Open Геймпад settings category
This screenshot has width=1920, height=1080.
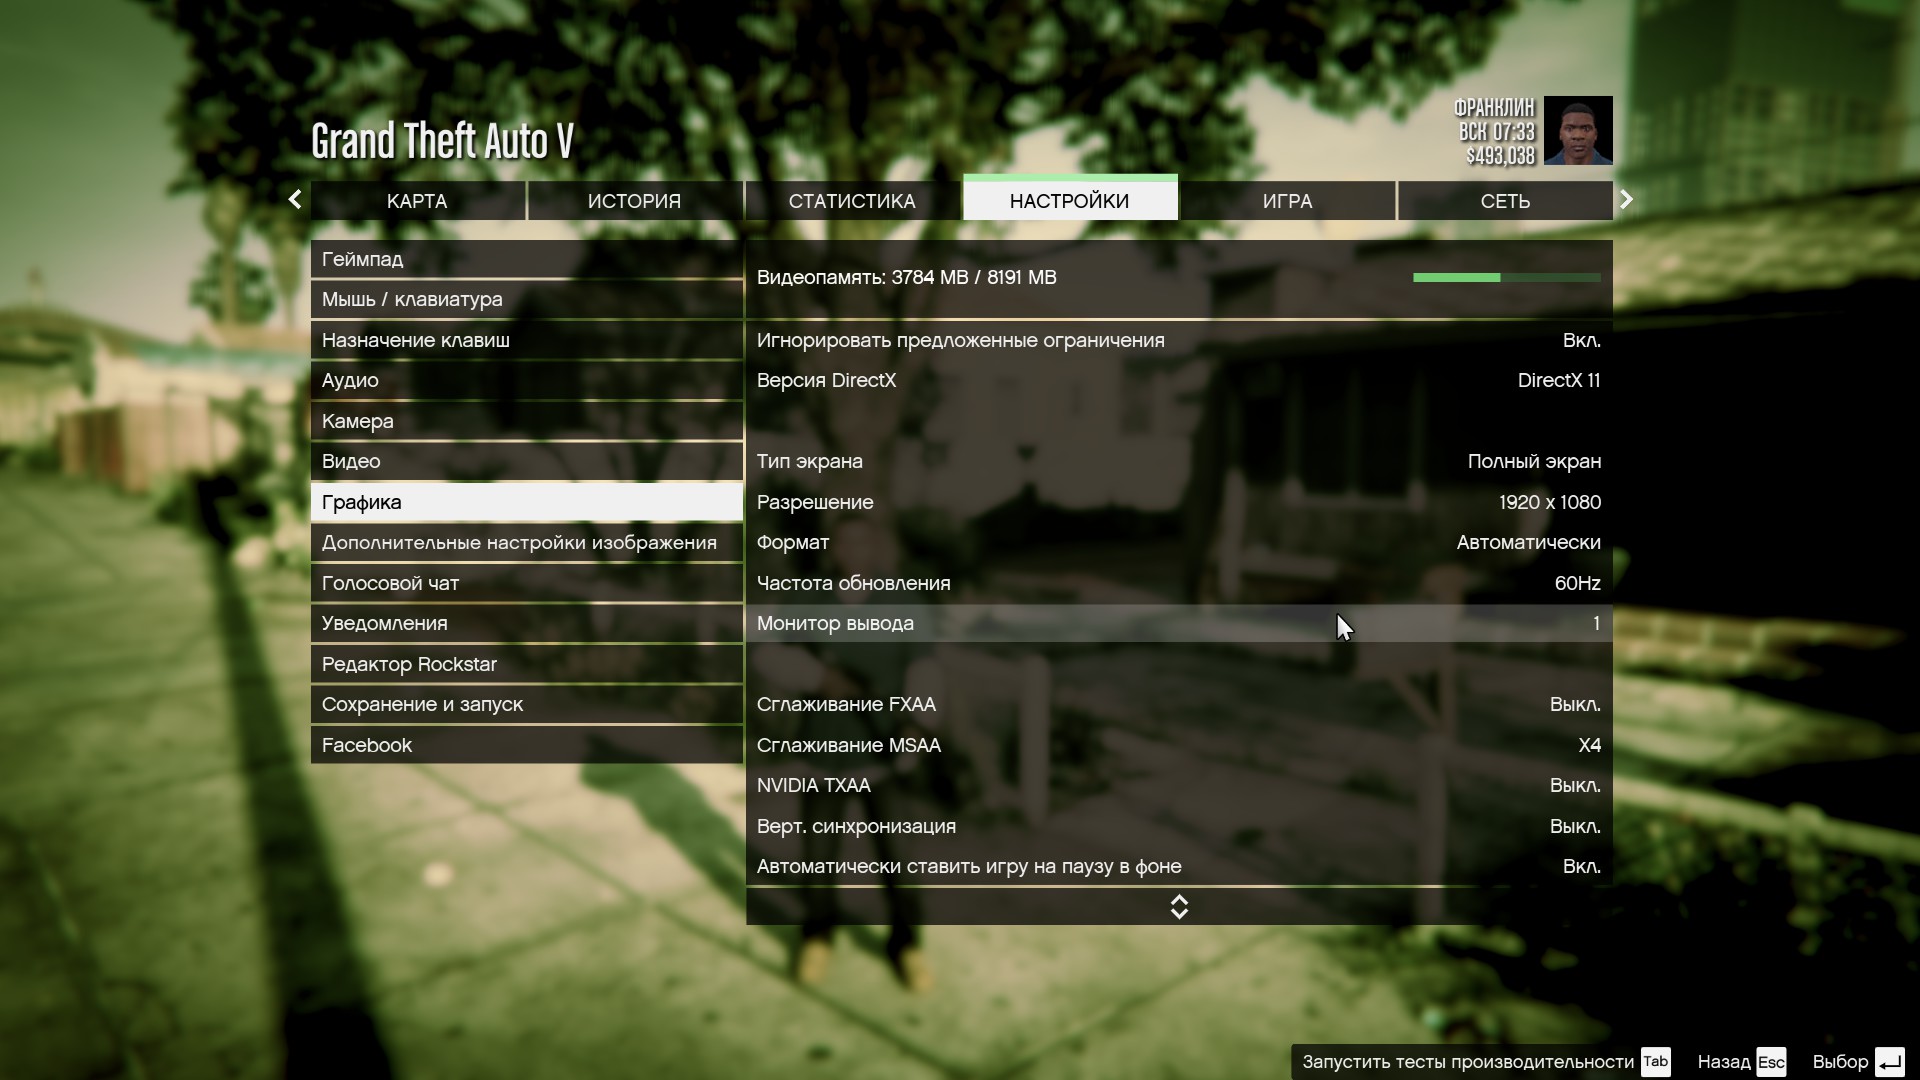(x=527, y=259)
